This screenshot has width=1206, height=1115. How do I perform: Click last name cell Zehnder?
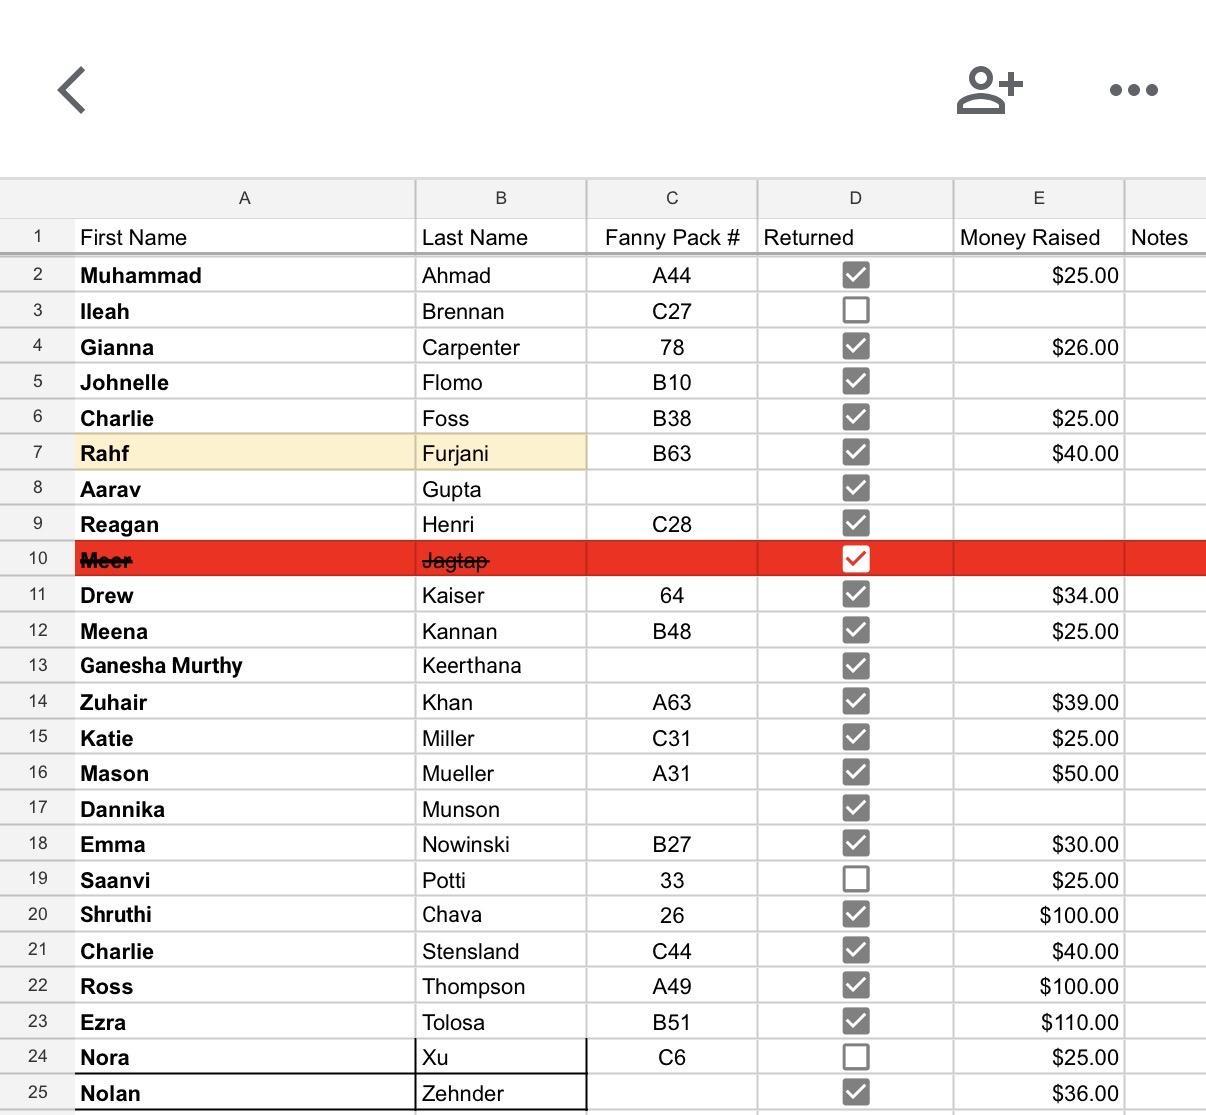[500, 1093]
